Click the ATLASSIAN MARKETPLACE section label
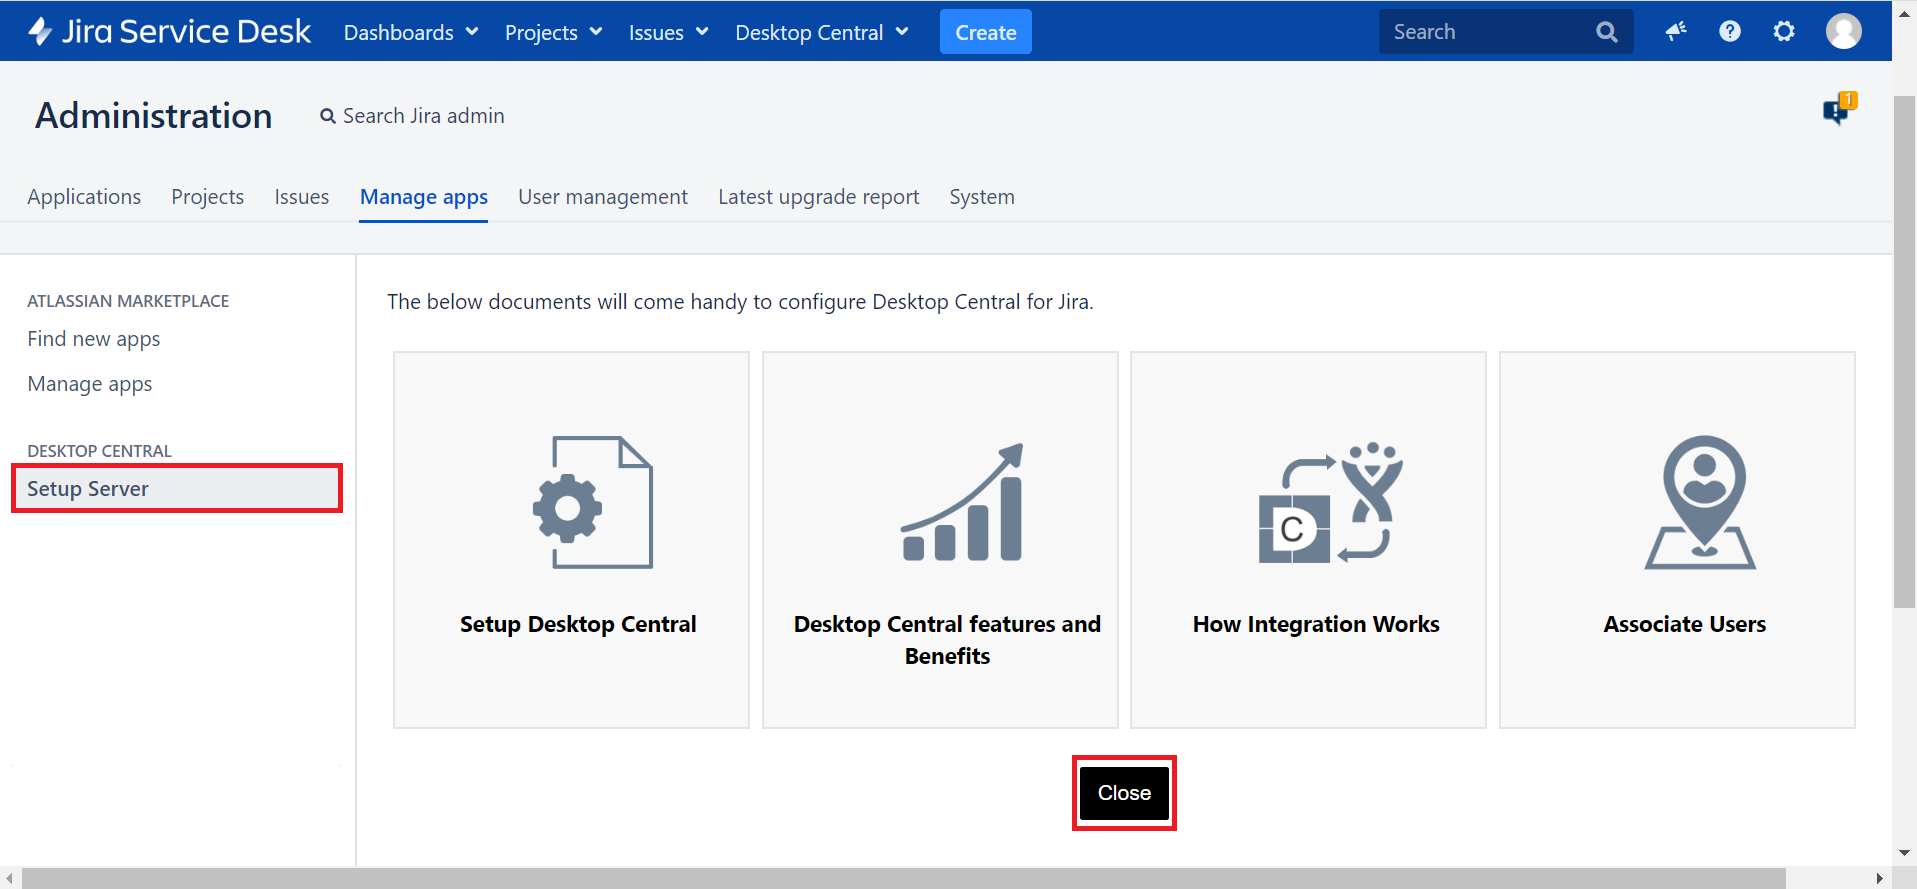Viewport: 1917px width, 889px height. point(128,301)
